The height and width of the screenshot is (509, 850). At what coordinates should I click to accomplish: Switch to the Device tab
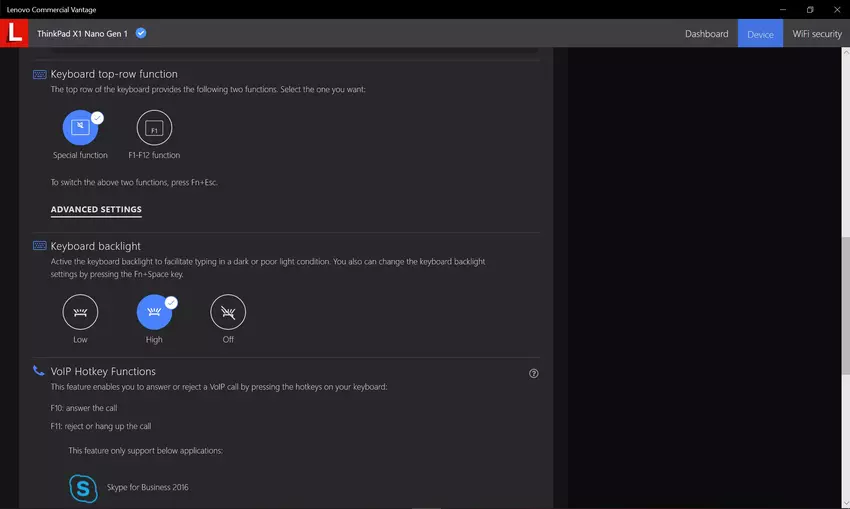pos(760,34)
